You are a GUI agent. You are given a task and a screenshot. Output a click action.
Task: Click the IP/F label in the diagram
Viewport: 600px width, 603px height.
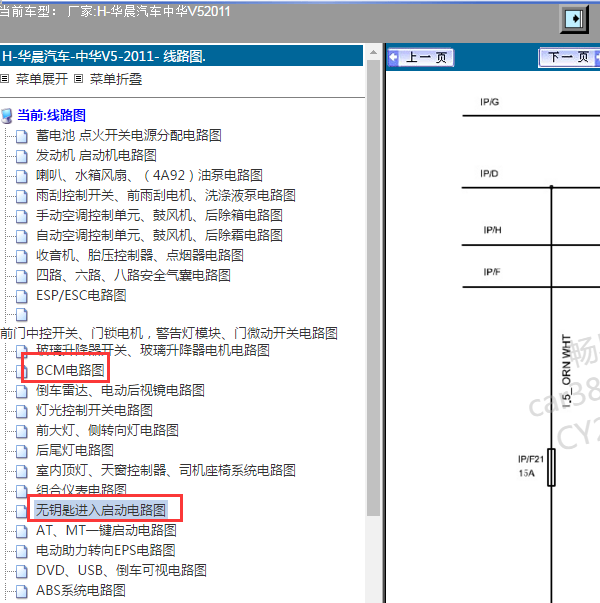coord(492,272)
